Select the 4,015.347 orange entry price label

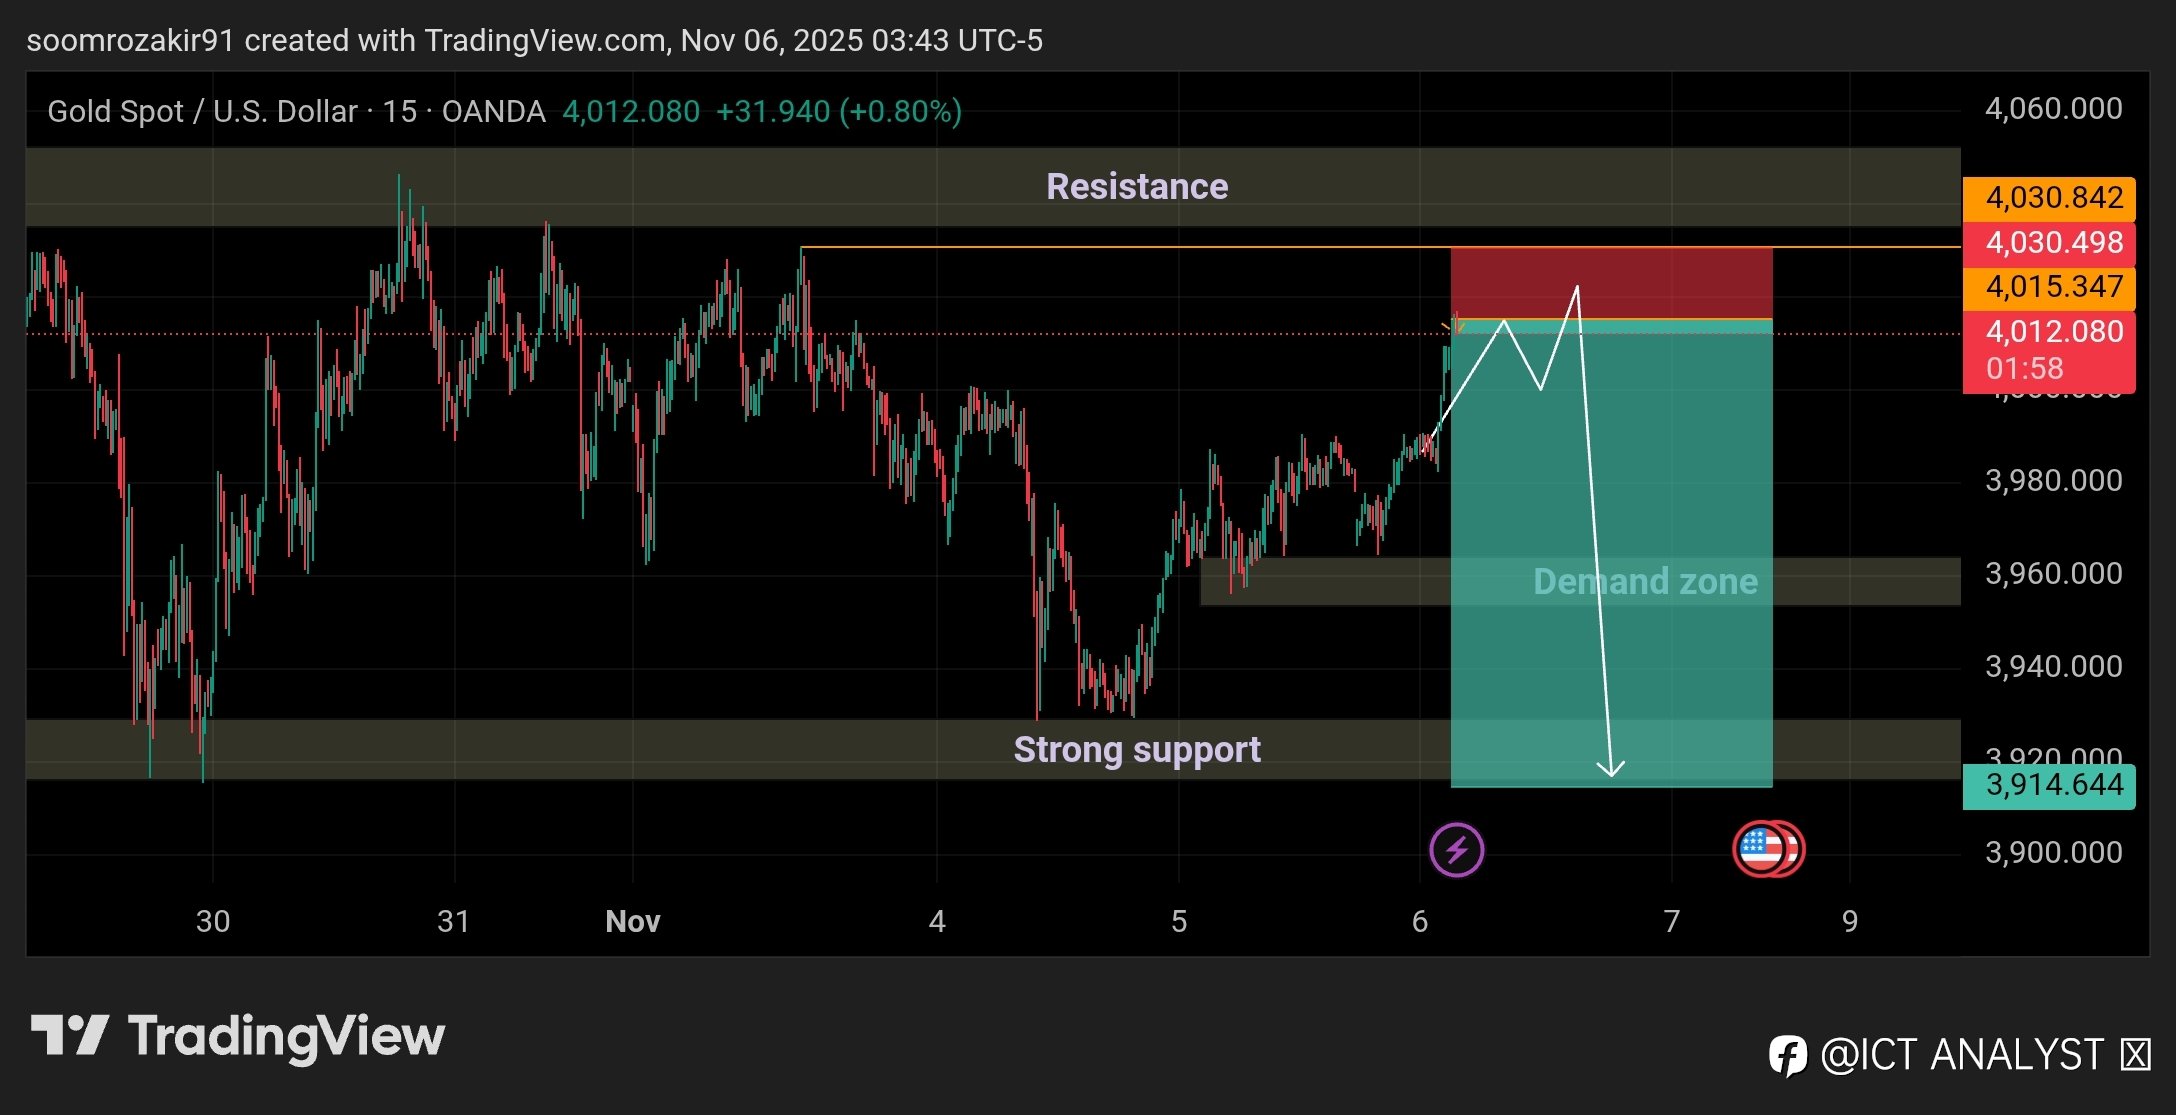pyautogui.click(x=2049, y=288)
